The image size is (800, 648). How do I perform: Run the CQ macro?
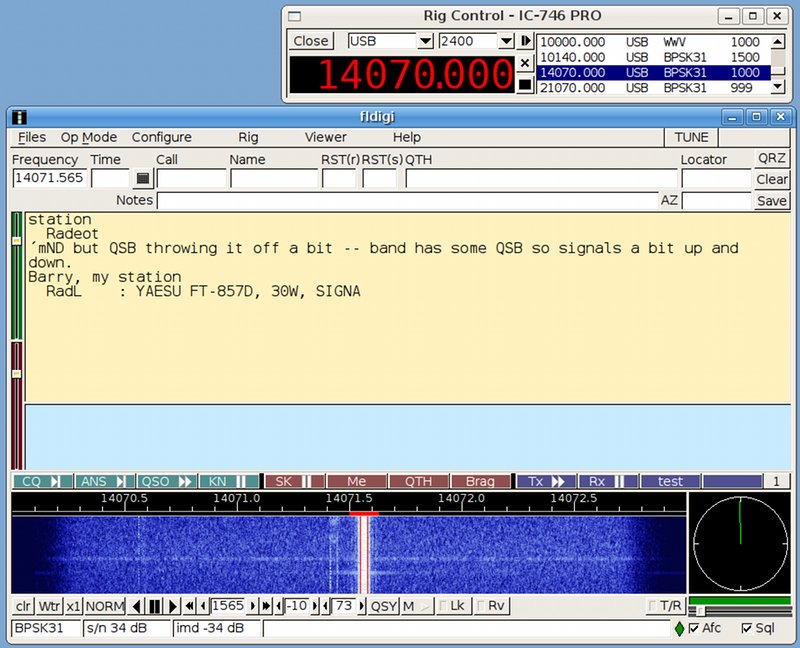click(42, 482)
